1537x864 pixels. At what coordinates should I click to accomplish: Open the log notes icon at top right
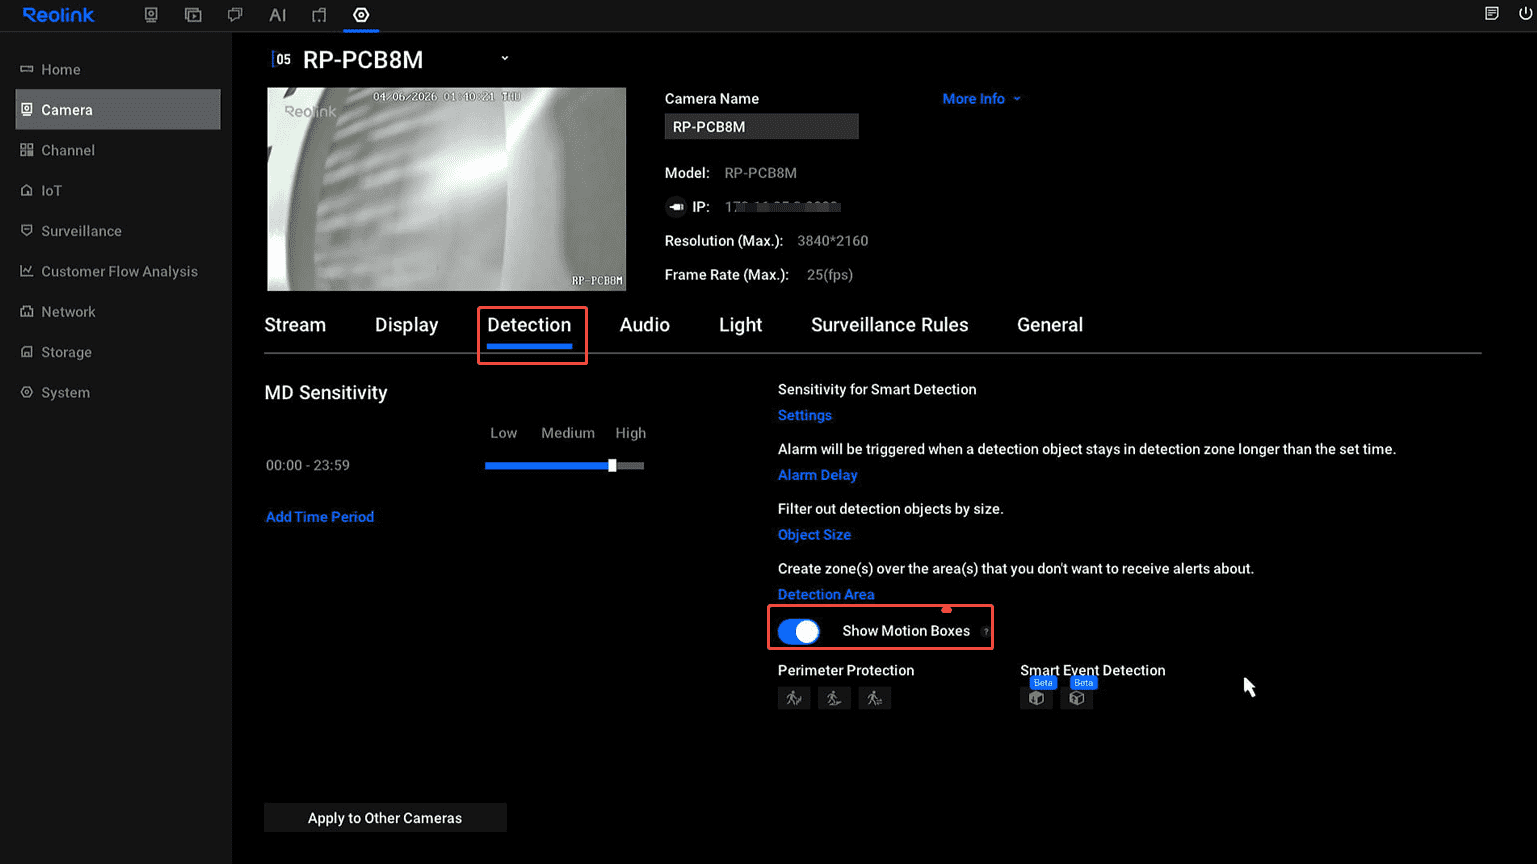click(1491, 13)
